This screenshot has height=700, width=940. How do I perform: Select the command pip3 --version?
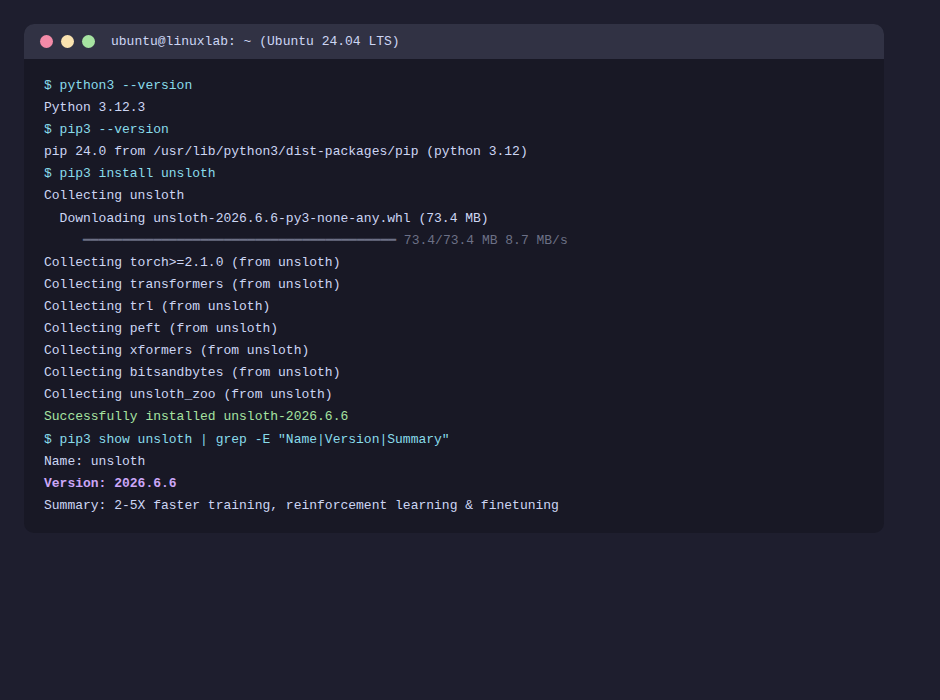tap(114, 129)
